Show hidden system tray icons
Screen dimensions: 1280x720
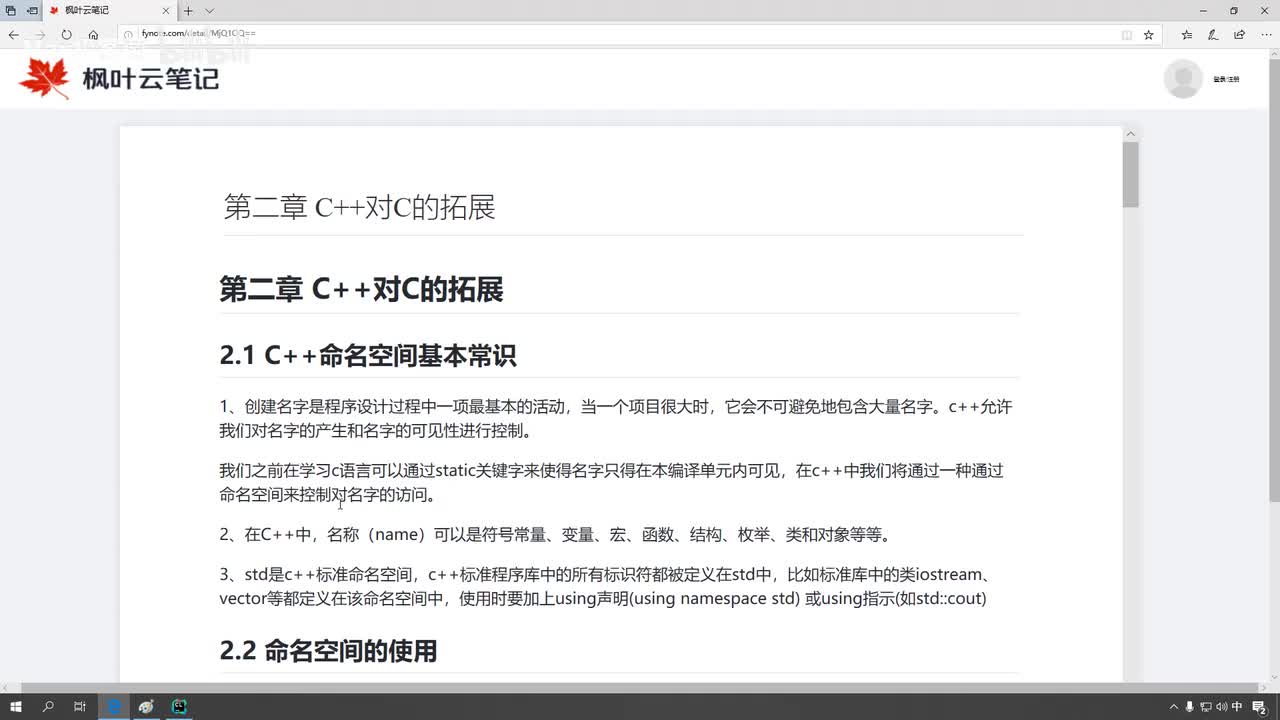click(x=1174, y=707)
